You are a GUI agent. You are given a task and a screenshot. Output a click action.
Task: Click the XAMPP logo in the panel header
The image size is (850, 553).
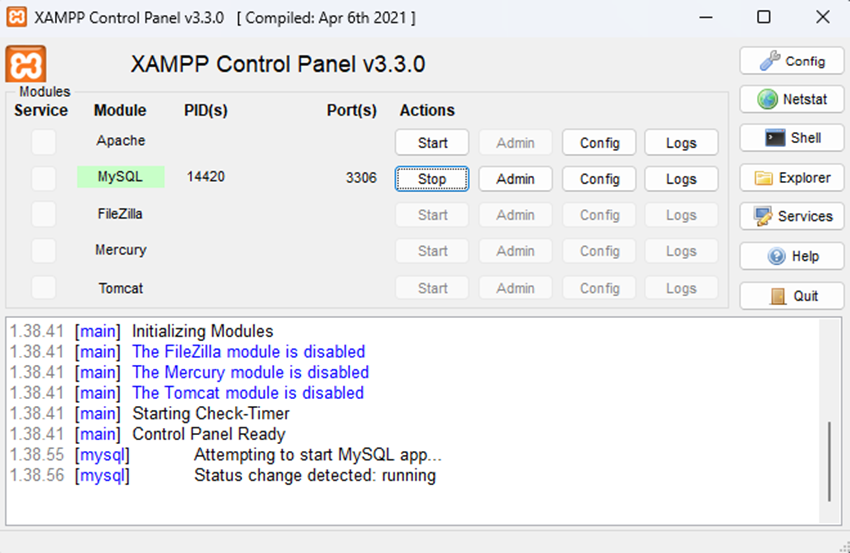point(25,65)
